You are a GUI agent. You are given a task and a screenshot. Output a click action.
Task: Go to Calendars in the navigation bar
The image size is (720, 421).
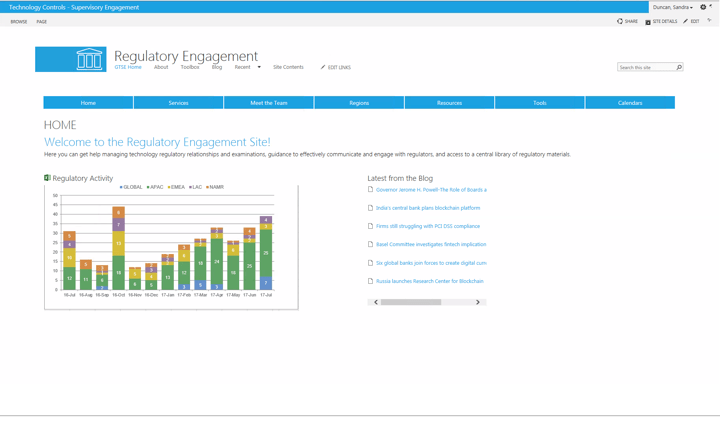630,102
